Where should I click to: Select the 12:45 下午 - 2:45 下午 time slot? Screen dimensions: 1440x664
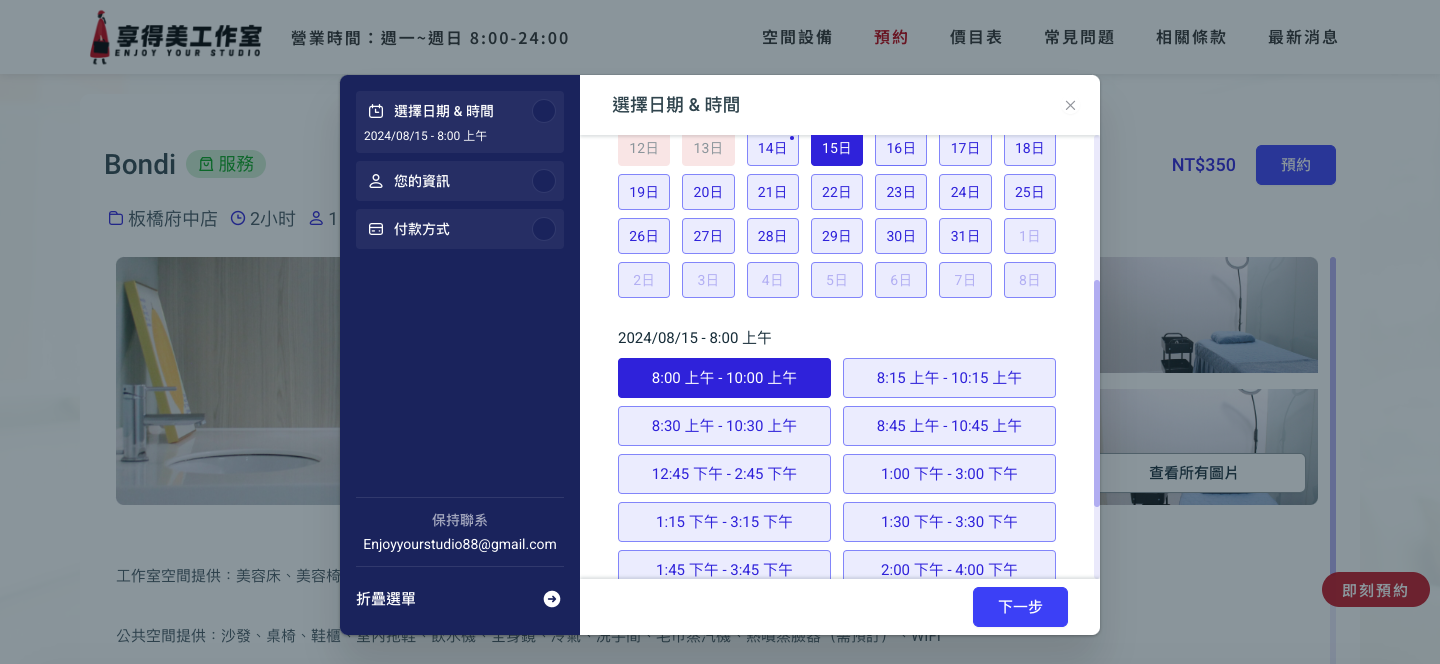[x=724, y=474]
